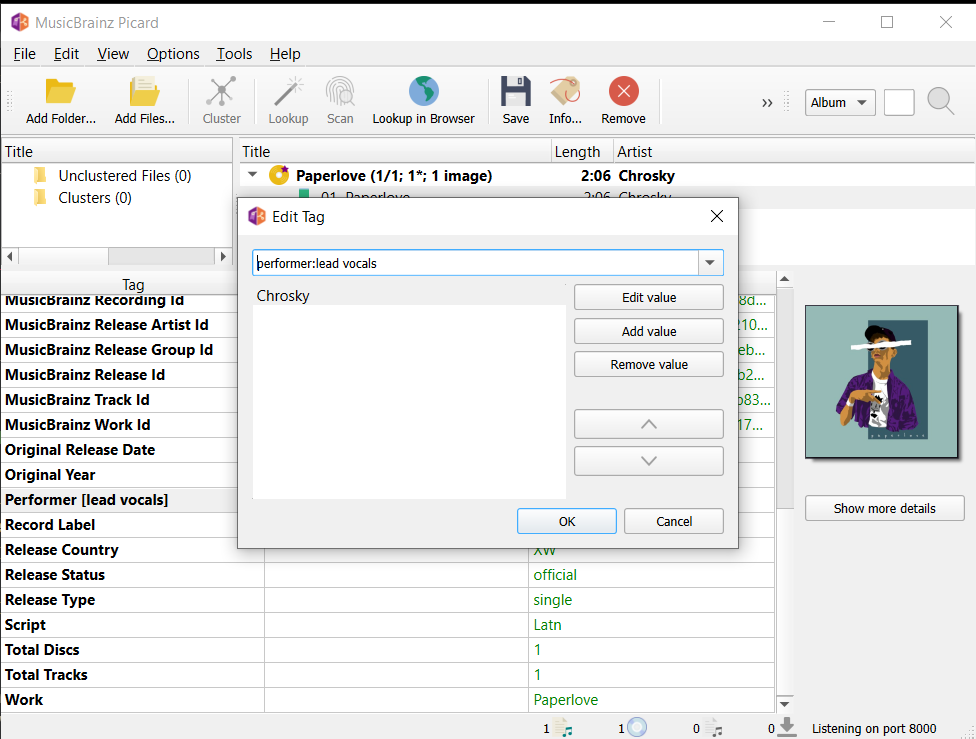Image resolution: width=976 pixels, height=739 pixels.
Task: Click the pending files status icon
Action: 714,728
